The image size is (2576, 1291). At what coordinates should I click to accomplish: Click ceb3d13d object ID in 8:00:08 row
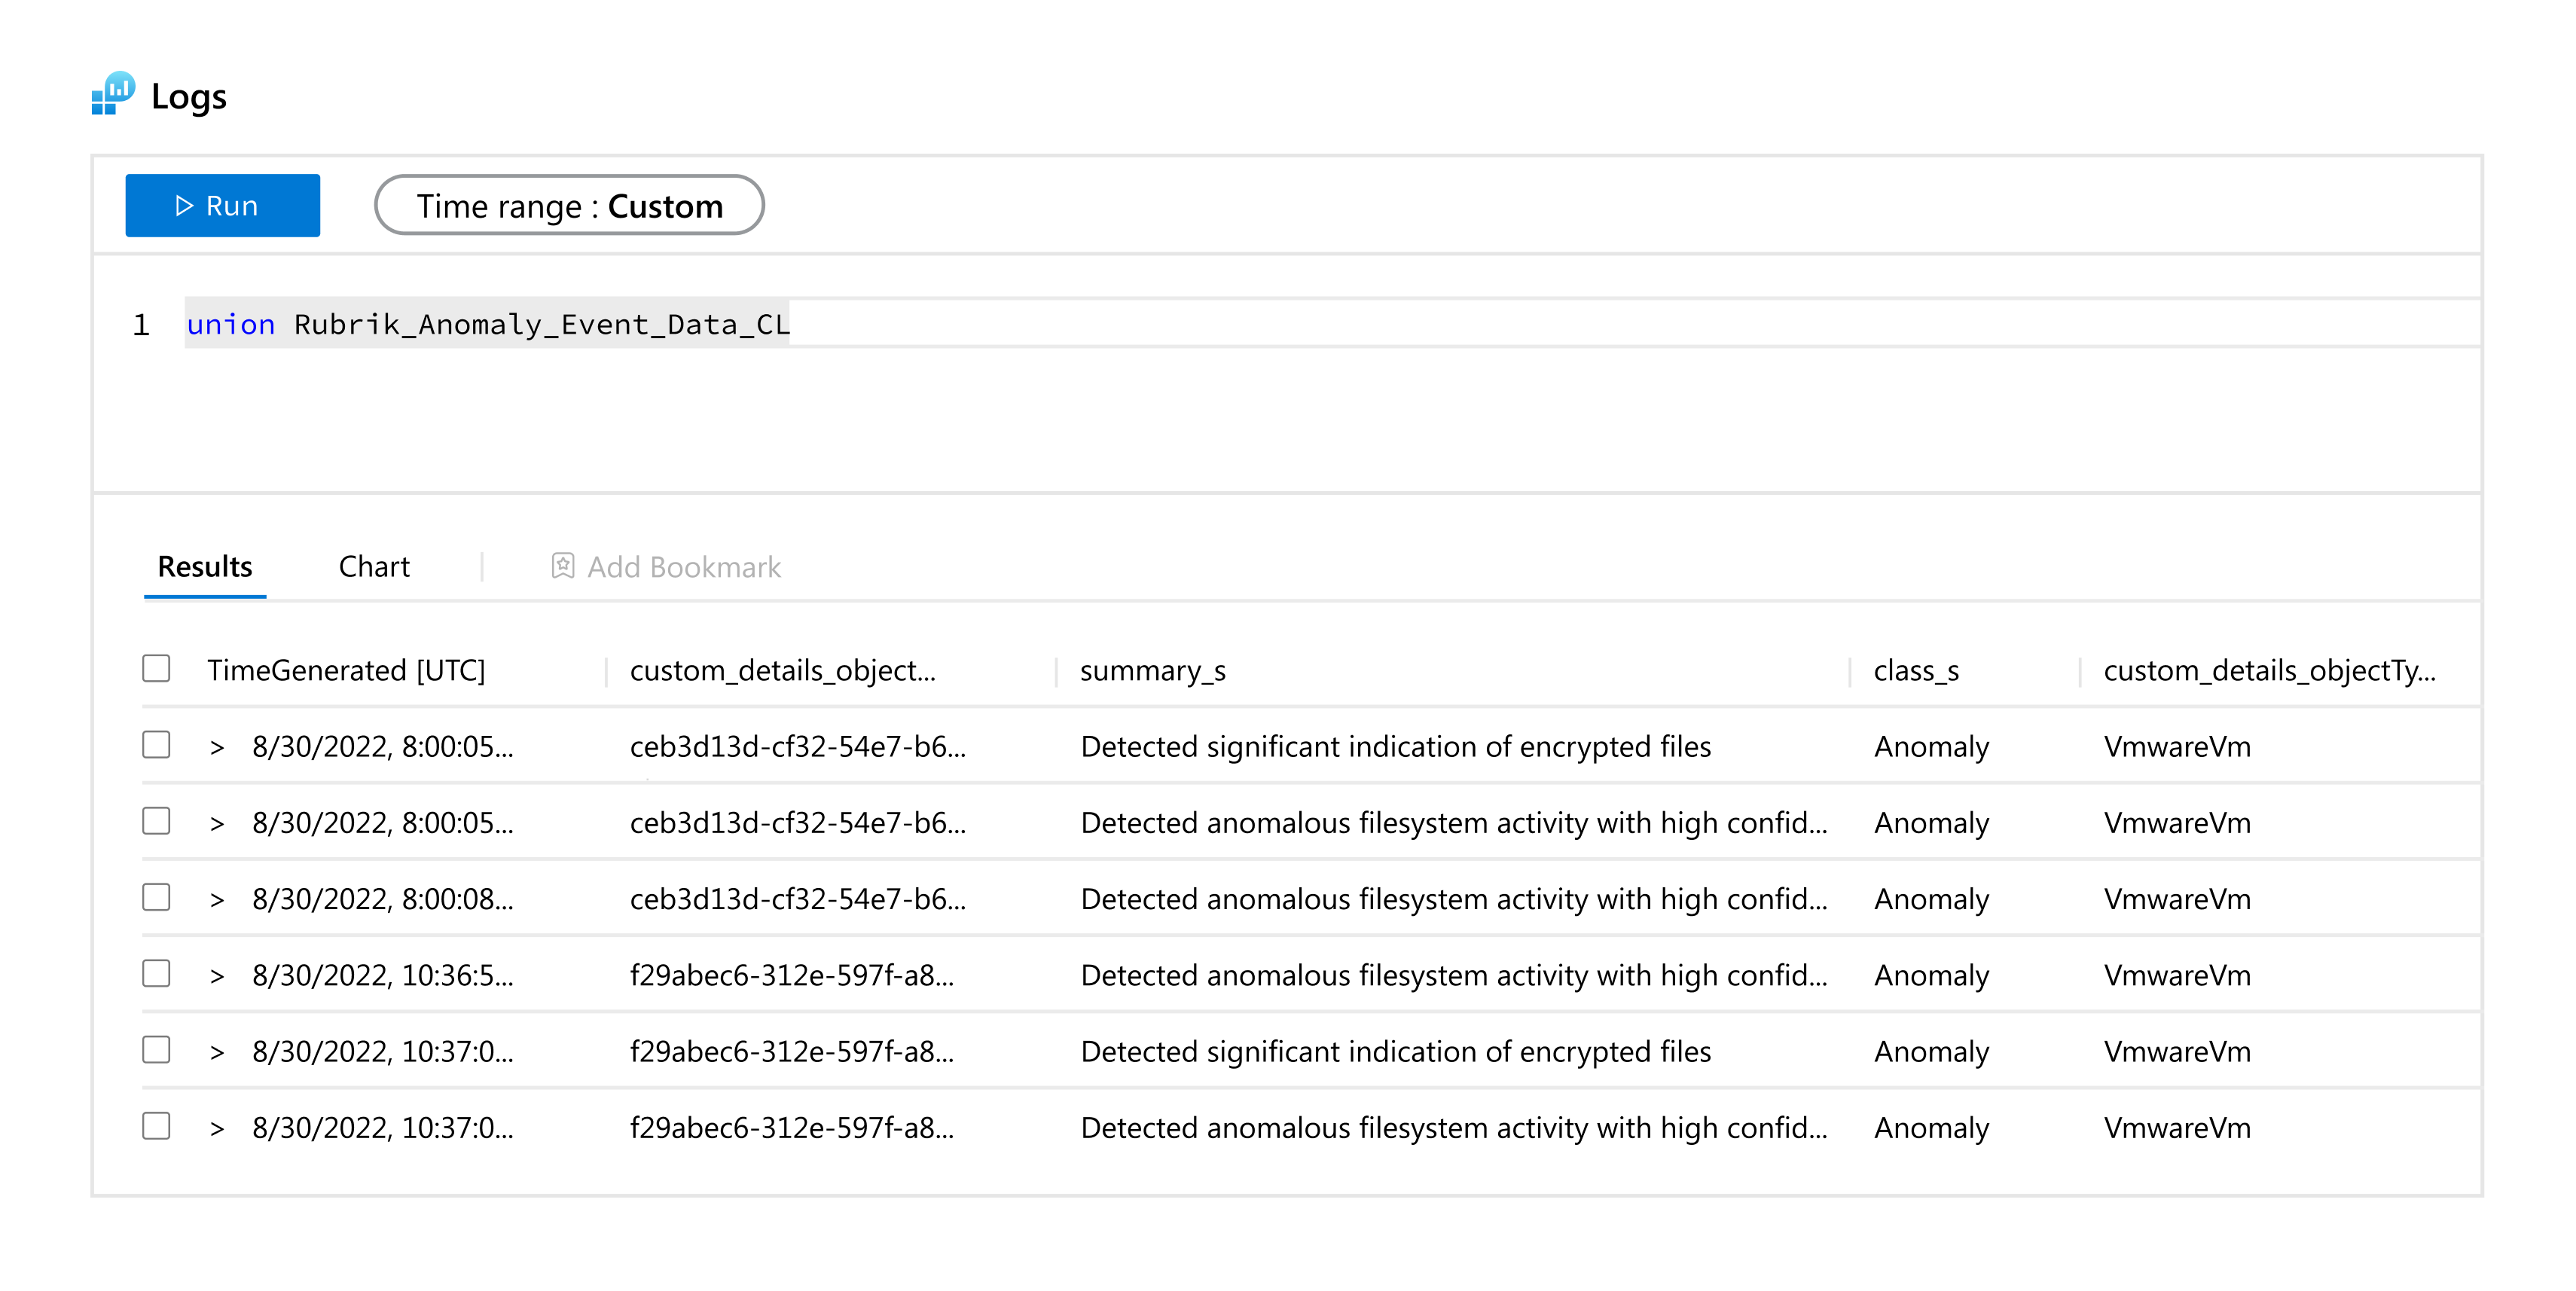pyautogui.click(x=798, y=899)
